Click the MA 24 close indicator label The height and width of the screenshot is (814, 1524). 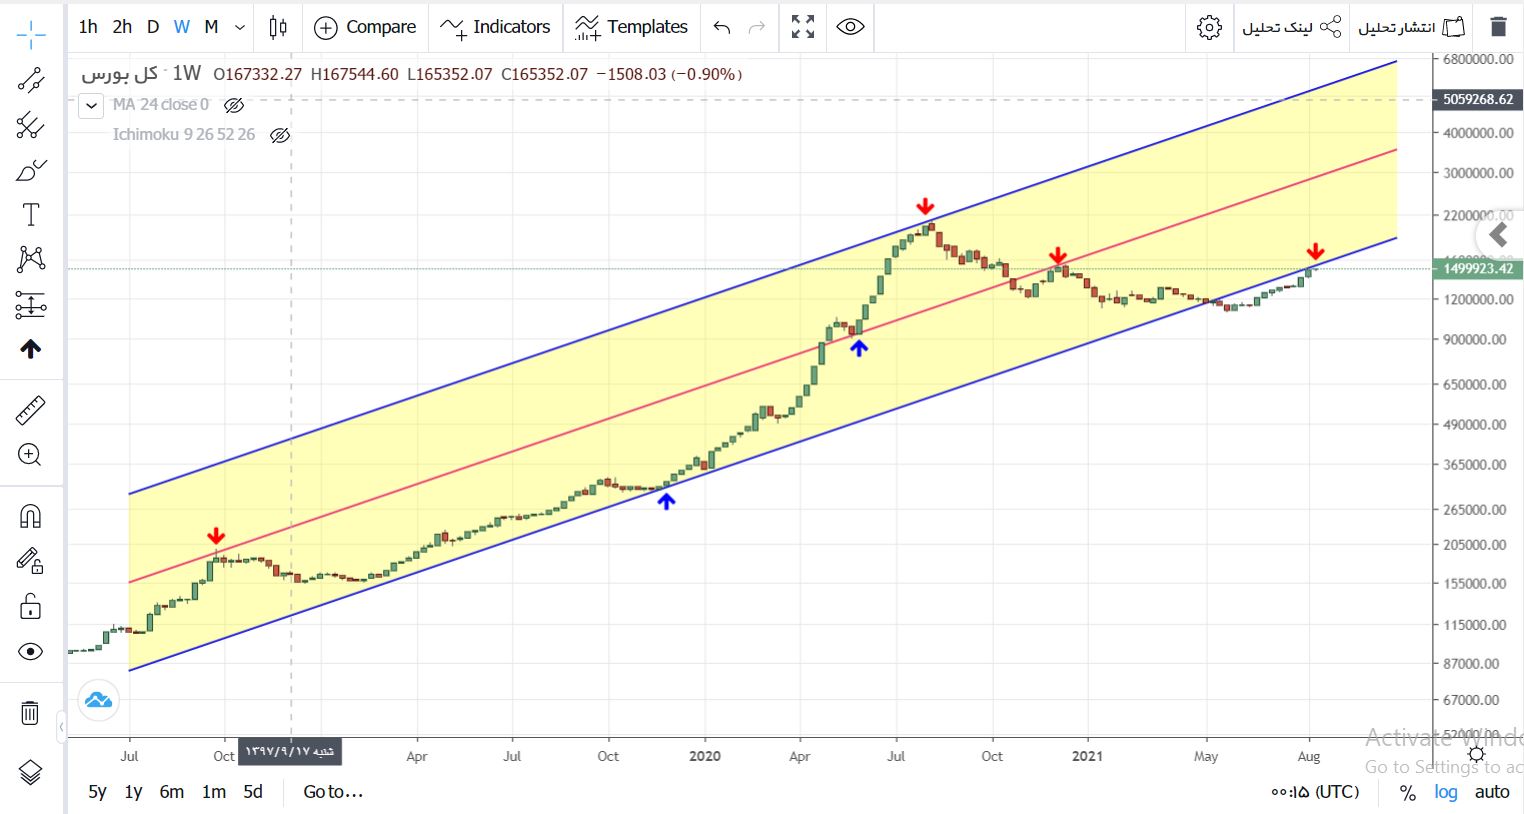click(161, 105)
